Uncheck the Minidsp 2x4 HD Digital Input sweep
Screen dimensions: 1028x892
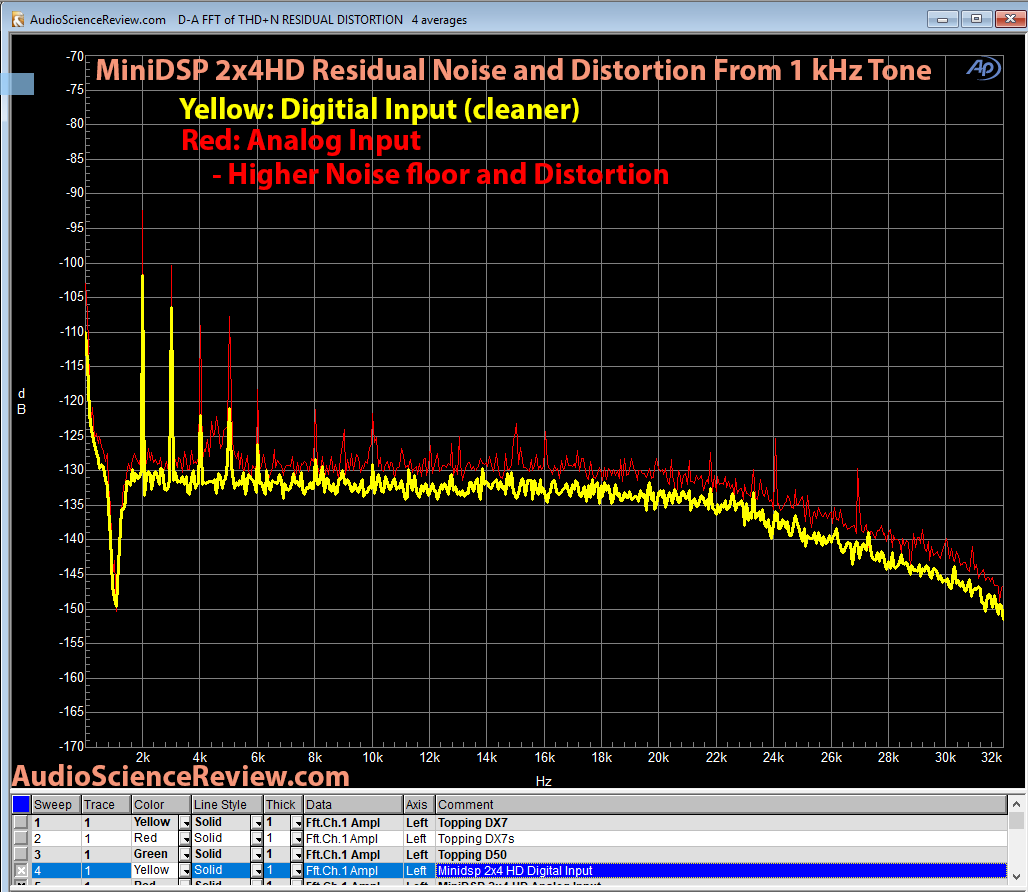pyautogui.click(x=21, y=870)
